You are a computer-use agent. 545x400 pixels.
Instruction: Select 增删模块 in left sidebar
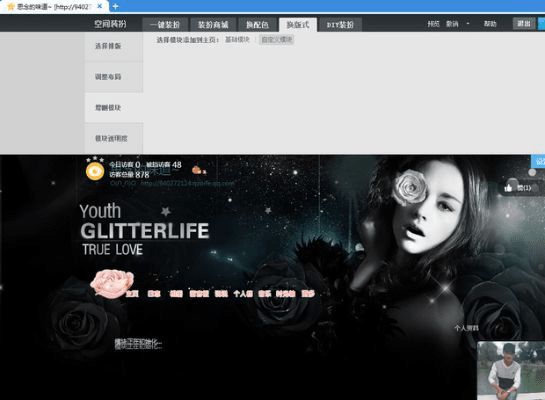(x=114, y=108)
